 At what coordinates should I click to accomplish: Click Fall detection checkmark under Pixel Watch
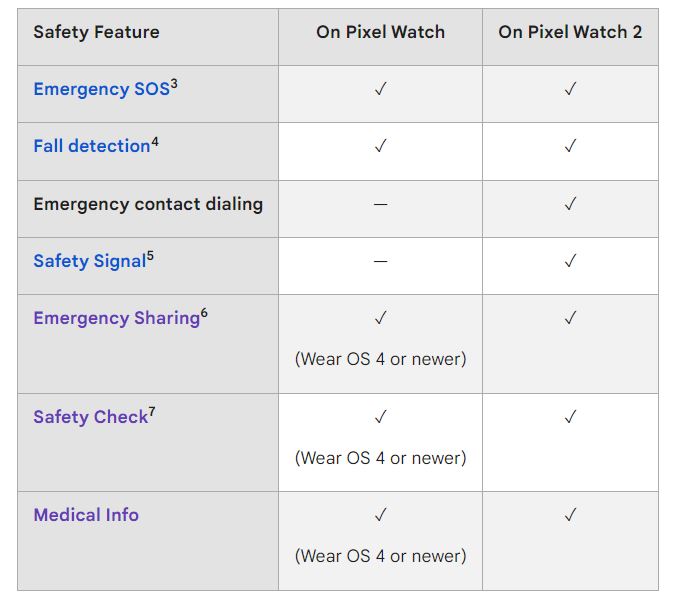[381, 146]
